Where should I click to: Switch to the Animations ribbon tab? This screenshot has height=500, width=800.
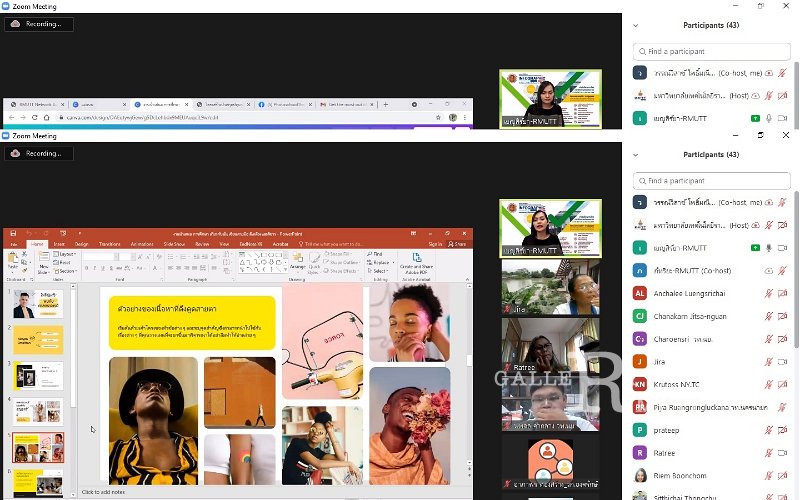tap(143, 243)
